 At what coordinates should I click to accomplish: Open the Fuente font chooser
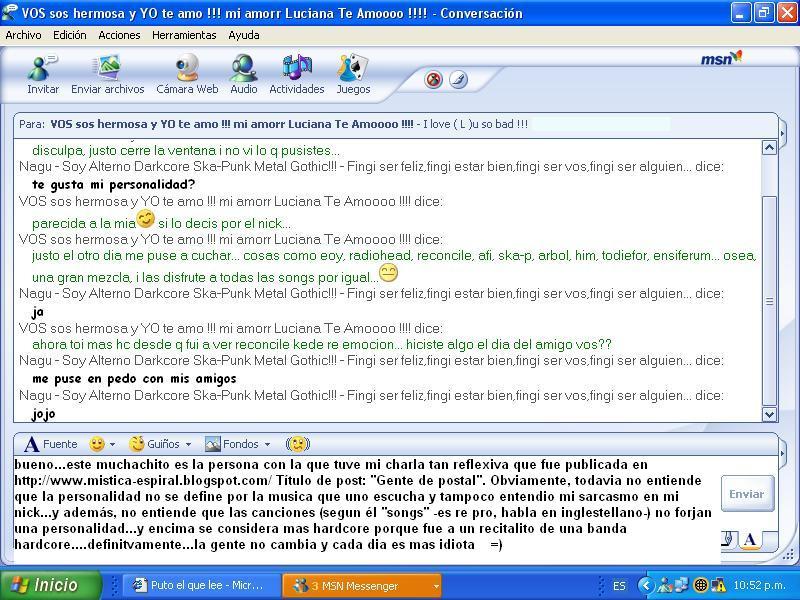(51, 444)
